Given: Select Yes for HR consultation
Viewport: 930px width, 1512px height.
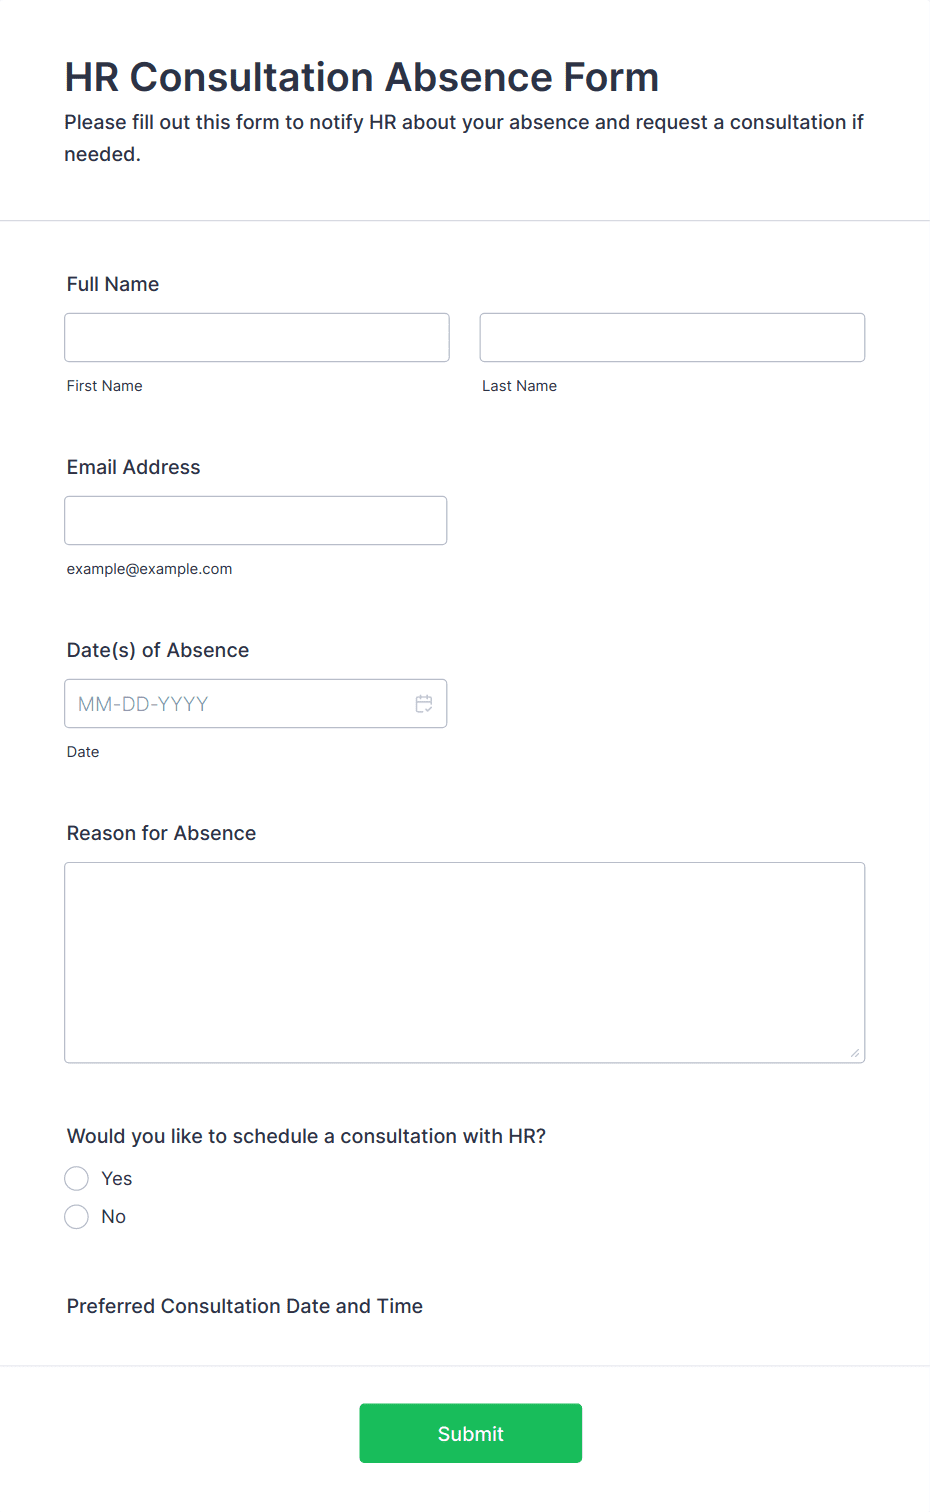Looking at the screenshot, I should pyautogui.click(x=76, y=1179).
